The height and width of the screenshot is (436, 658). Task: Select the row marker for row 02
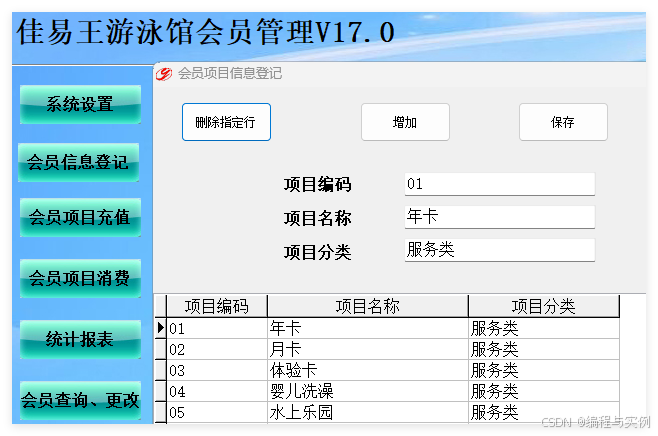pos(161,349)
